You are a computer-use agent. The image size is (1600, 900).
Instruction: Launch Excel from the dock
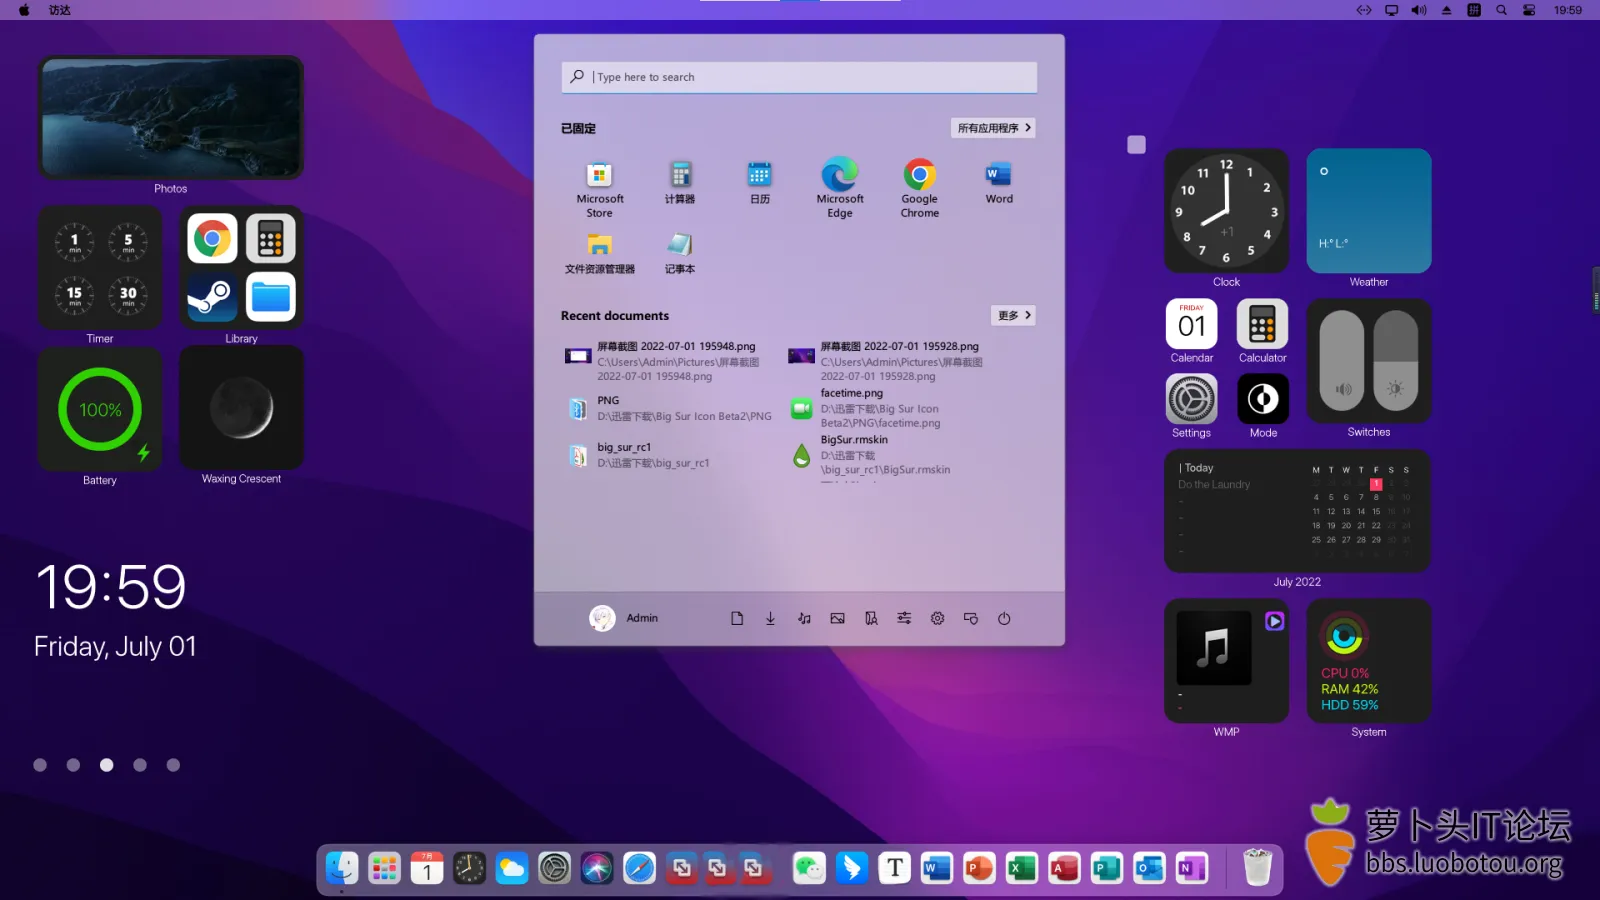1021,868
